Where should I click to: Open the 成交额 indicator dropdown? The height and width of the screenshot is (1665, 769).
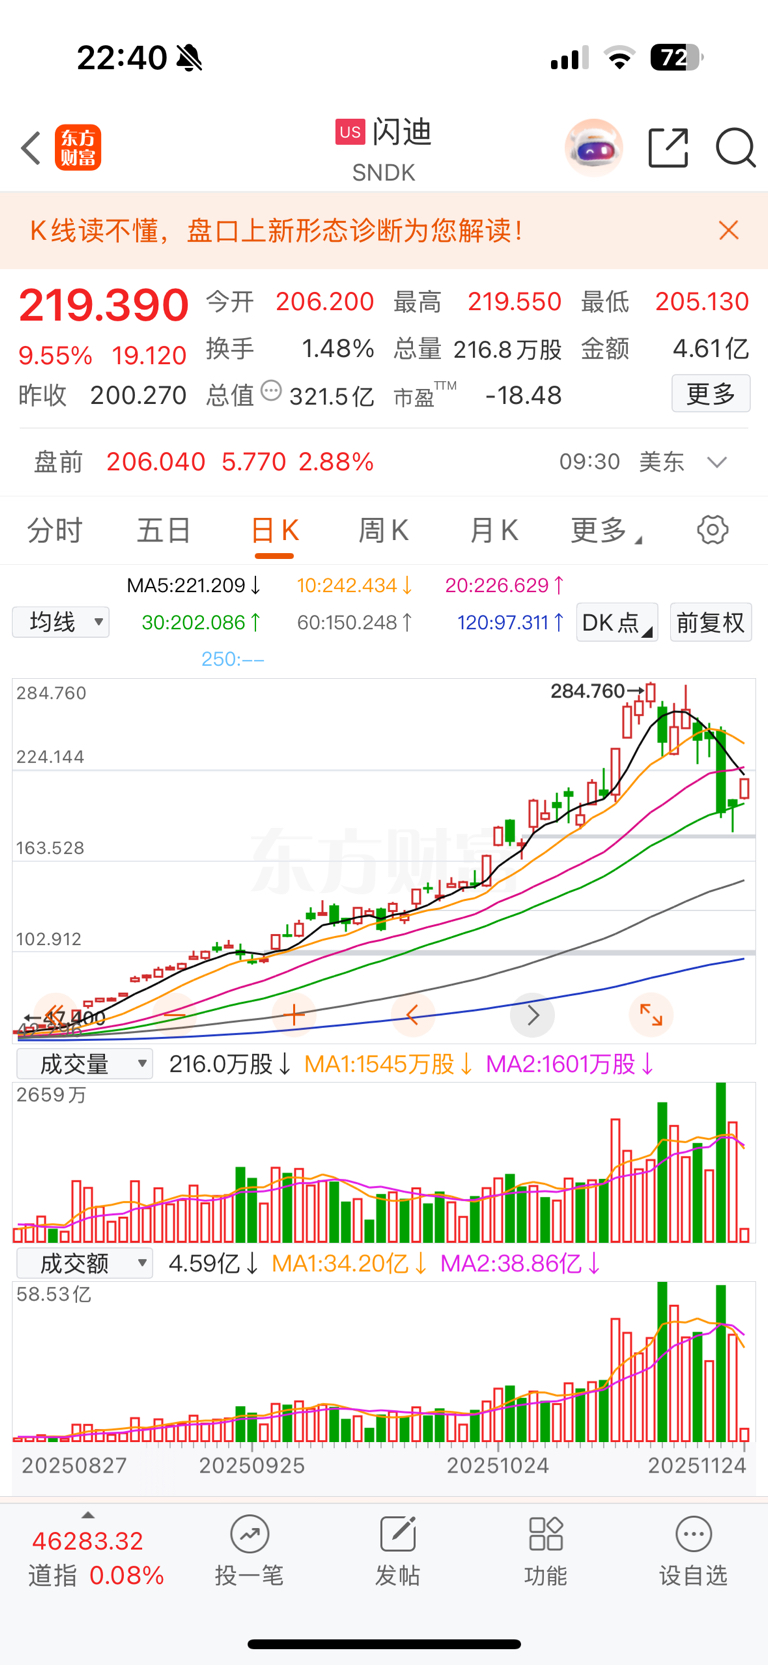point(85,1263)
